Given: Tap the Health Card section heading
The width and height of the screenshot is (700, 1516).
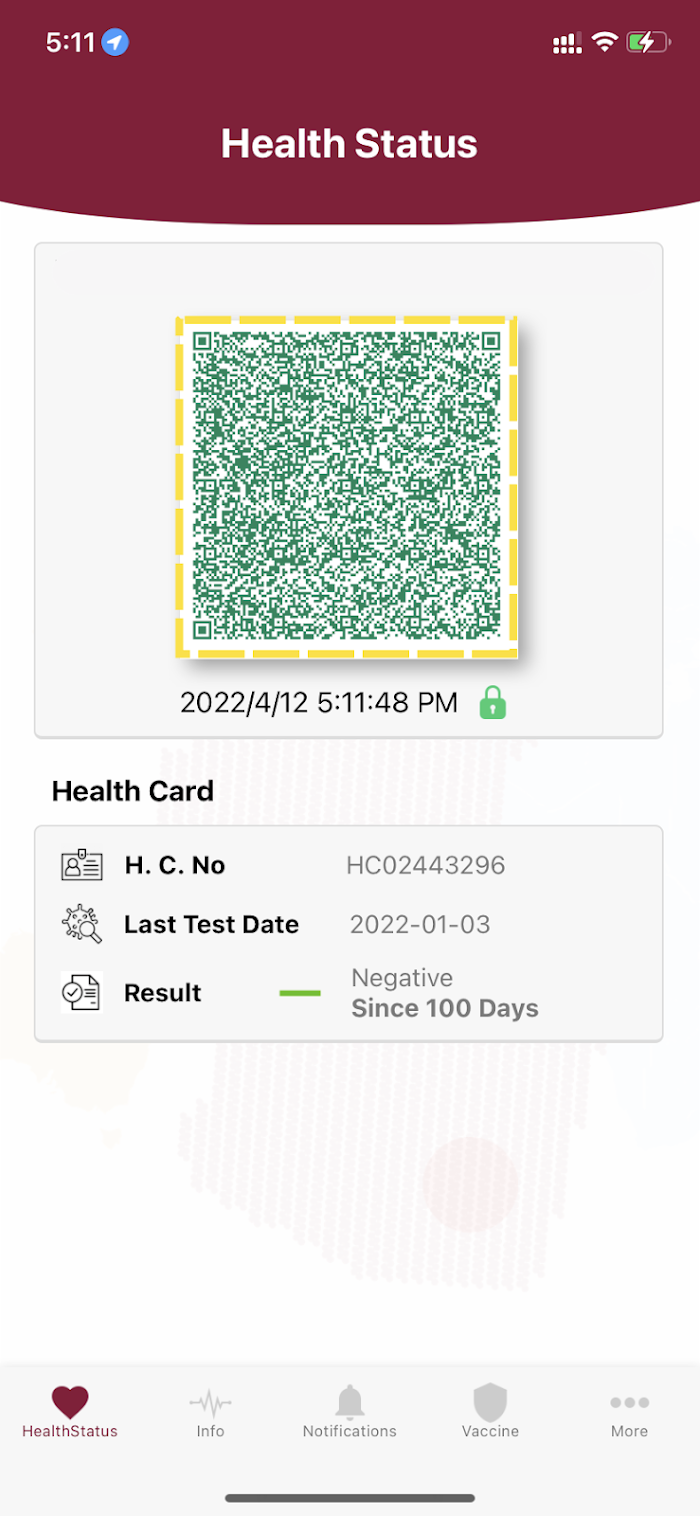Looking at the screenshot, I should (133, 791).
